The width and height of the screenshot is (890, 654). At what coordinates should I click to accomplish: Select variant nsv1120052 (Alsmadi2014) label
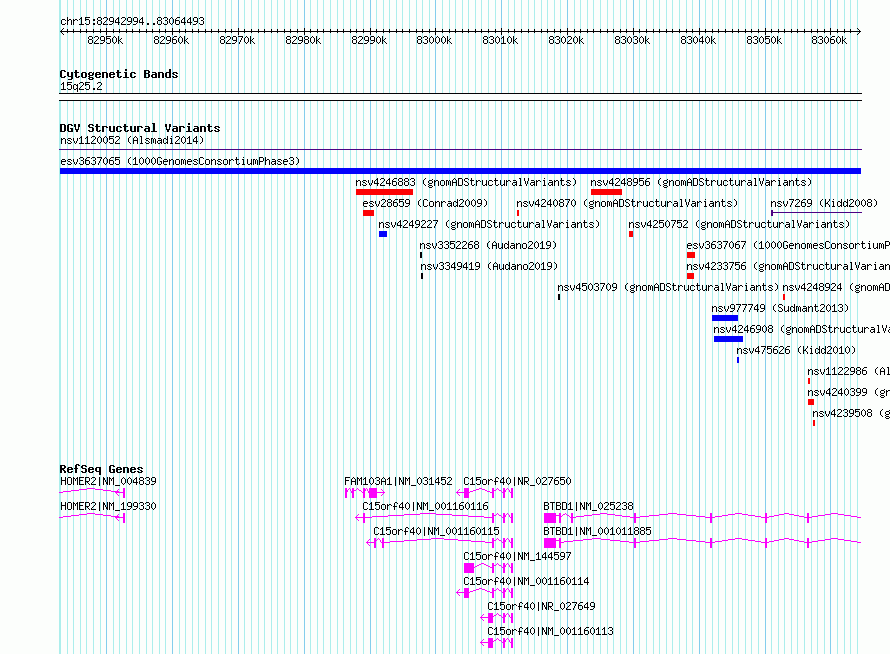click(132, 140)
